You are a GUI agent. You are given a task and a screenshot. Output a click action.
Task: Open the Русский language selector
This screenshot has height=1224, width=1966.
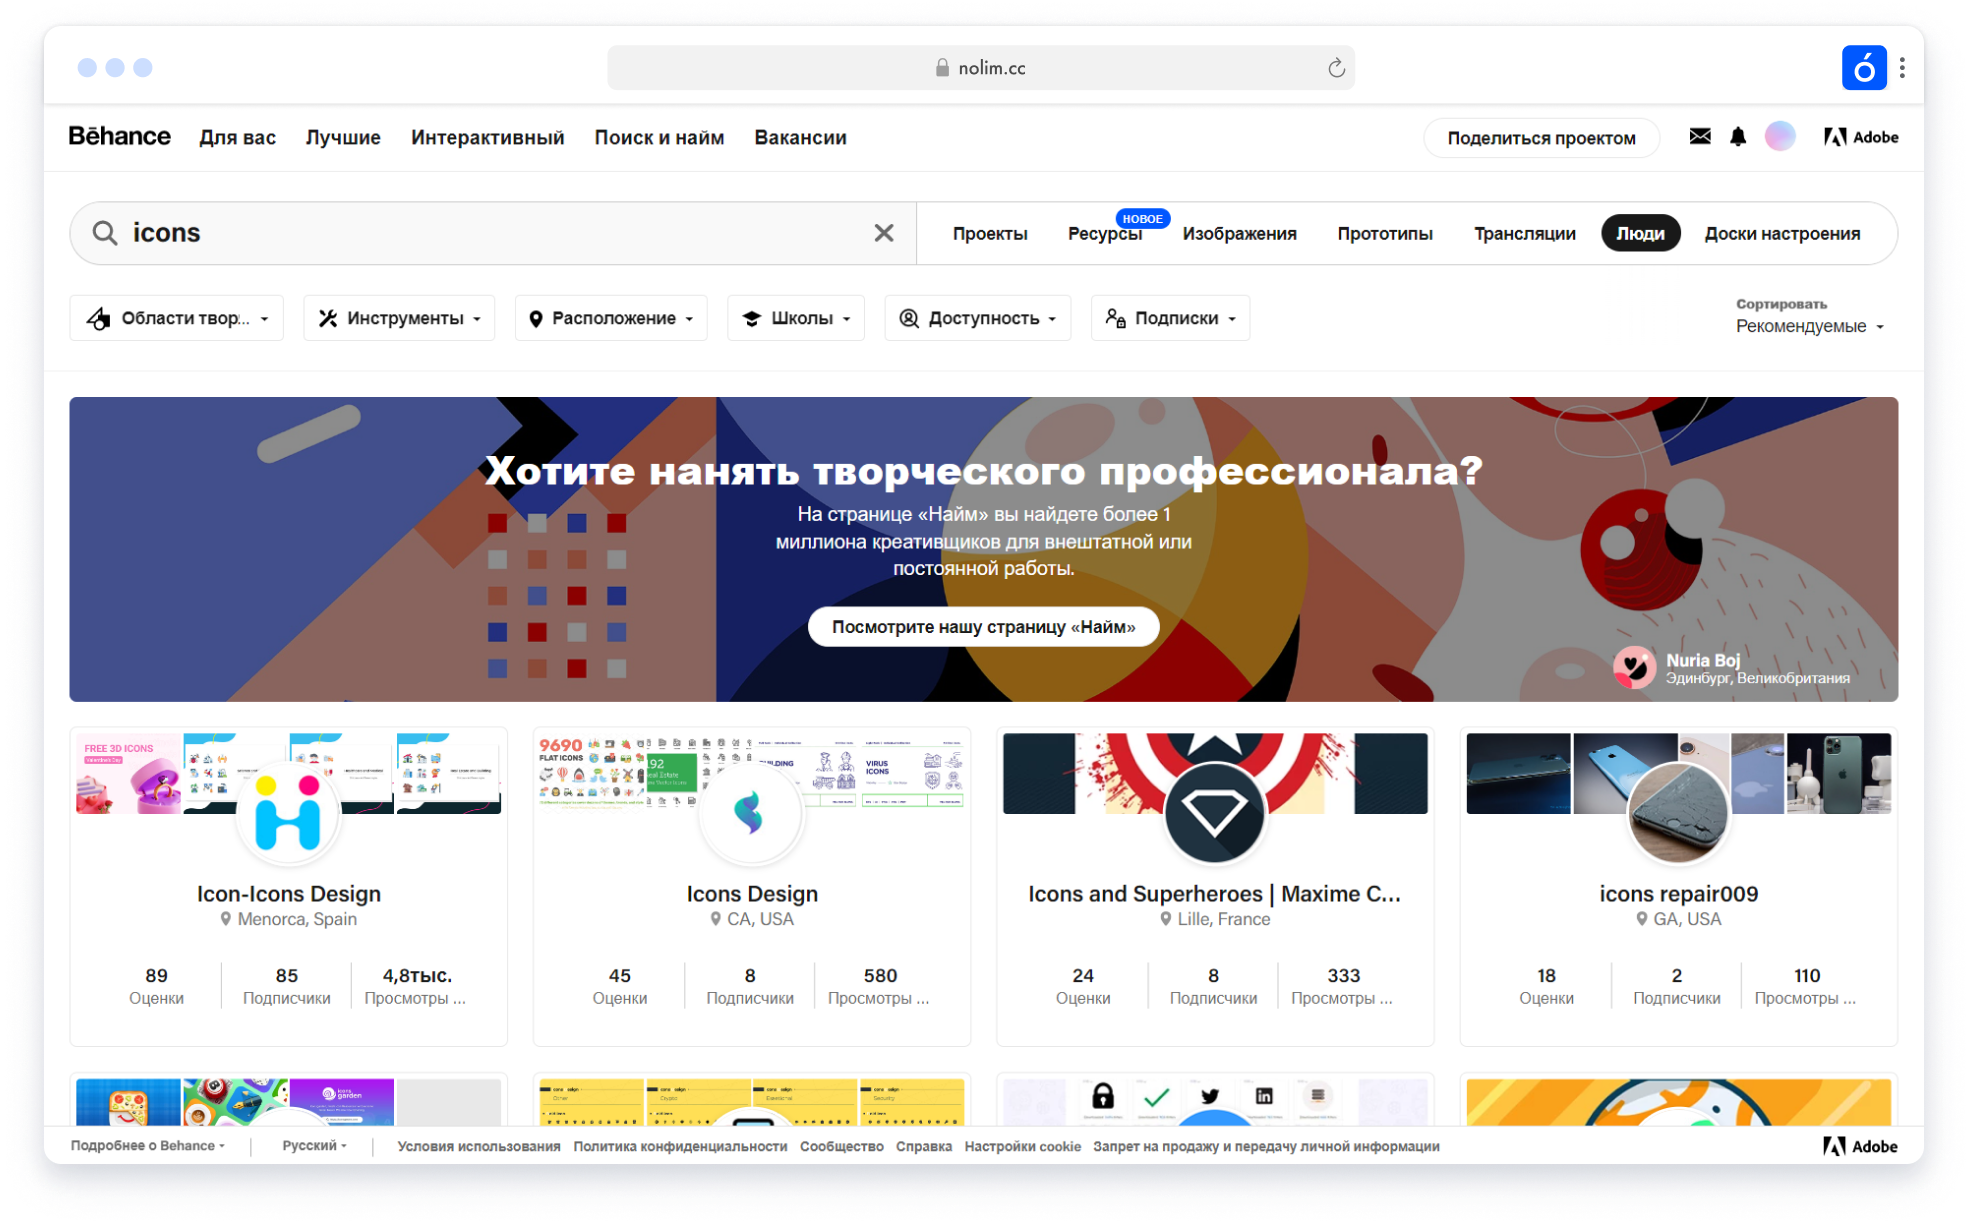[x=314, y=1146]
